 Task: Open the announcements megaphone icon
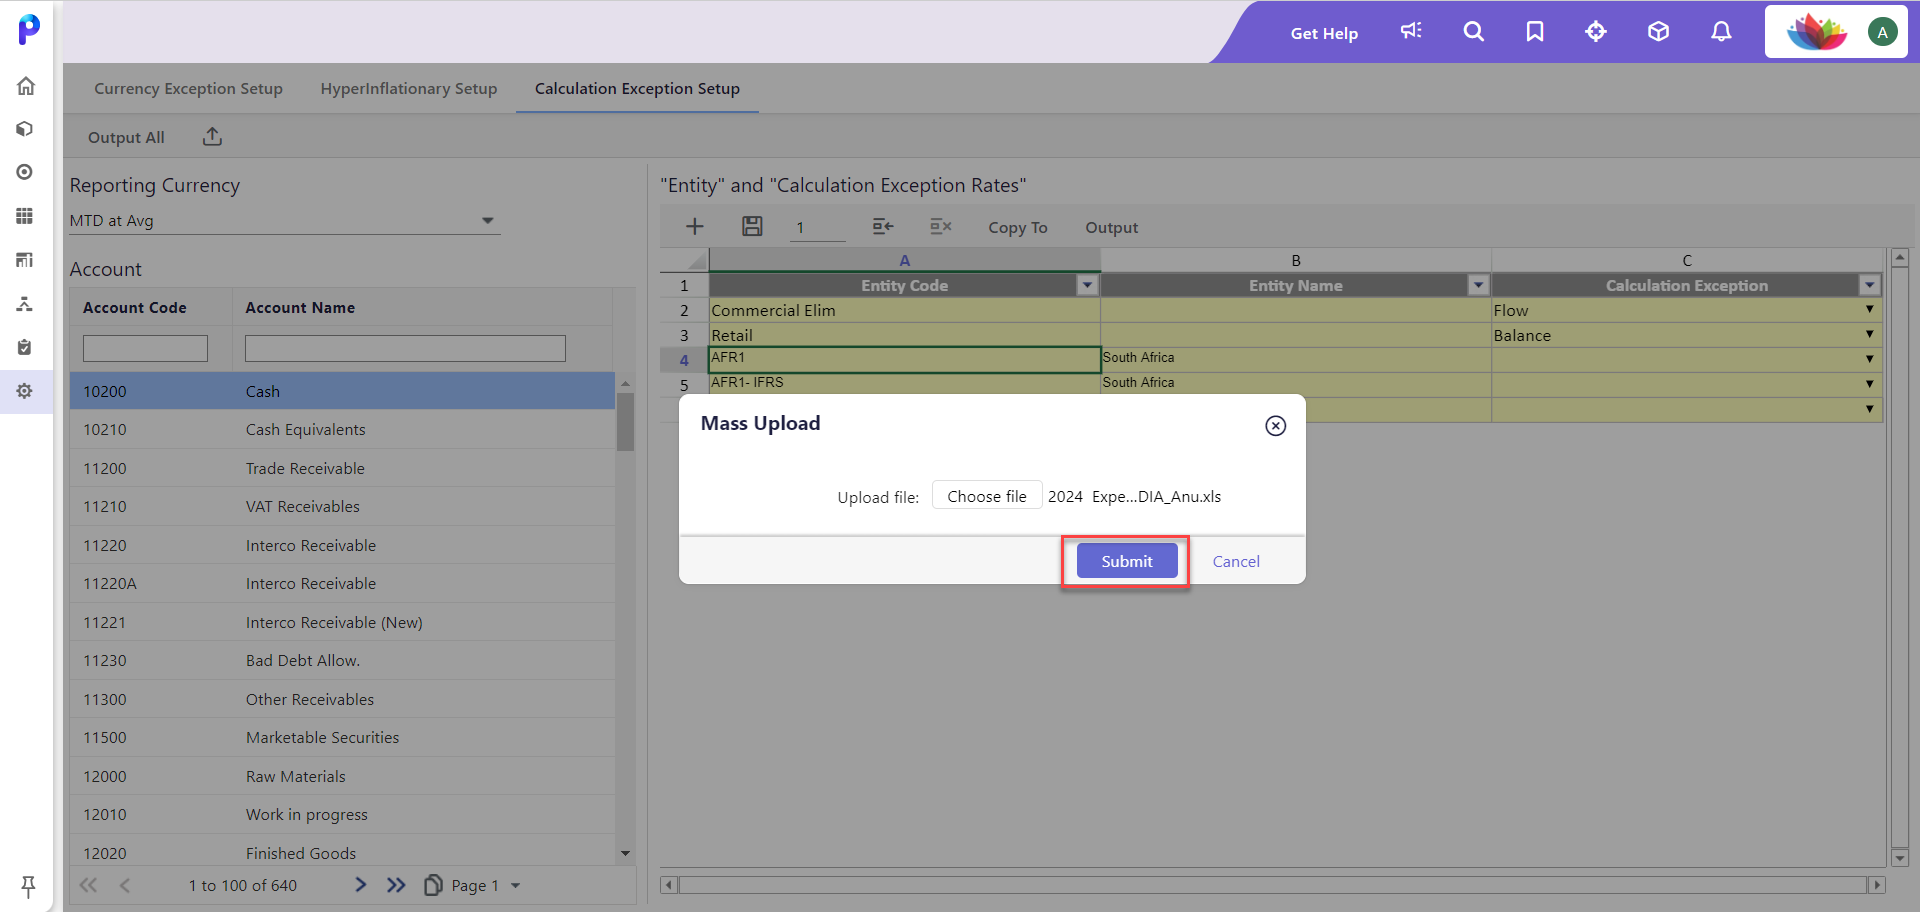coord(1411,31)
